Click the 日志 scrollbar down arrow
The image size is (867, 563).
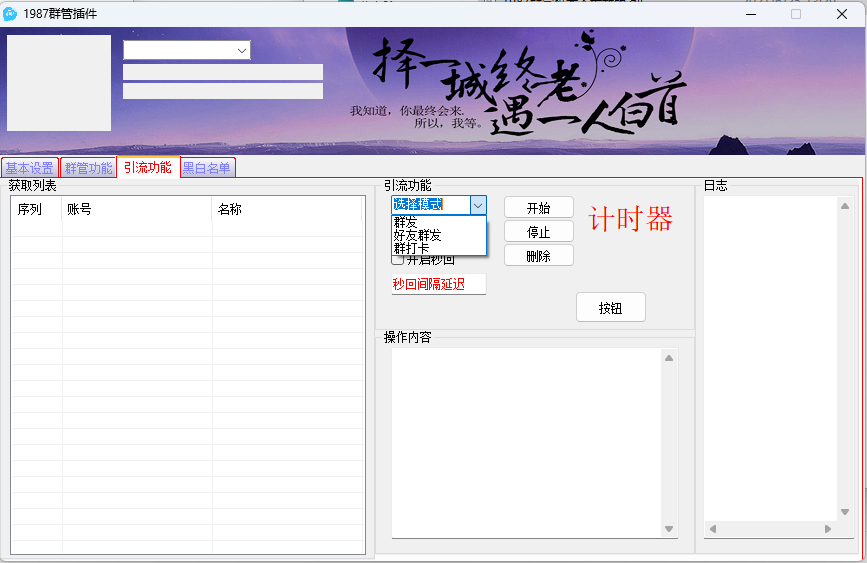845,511
